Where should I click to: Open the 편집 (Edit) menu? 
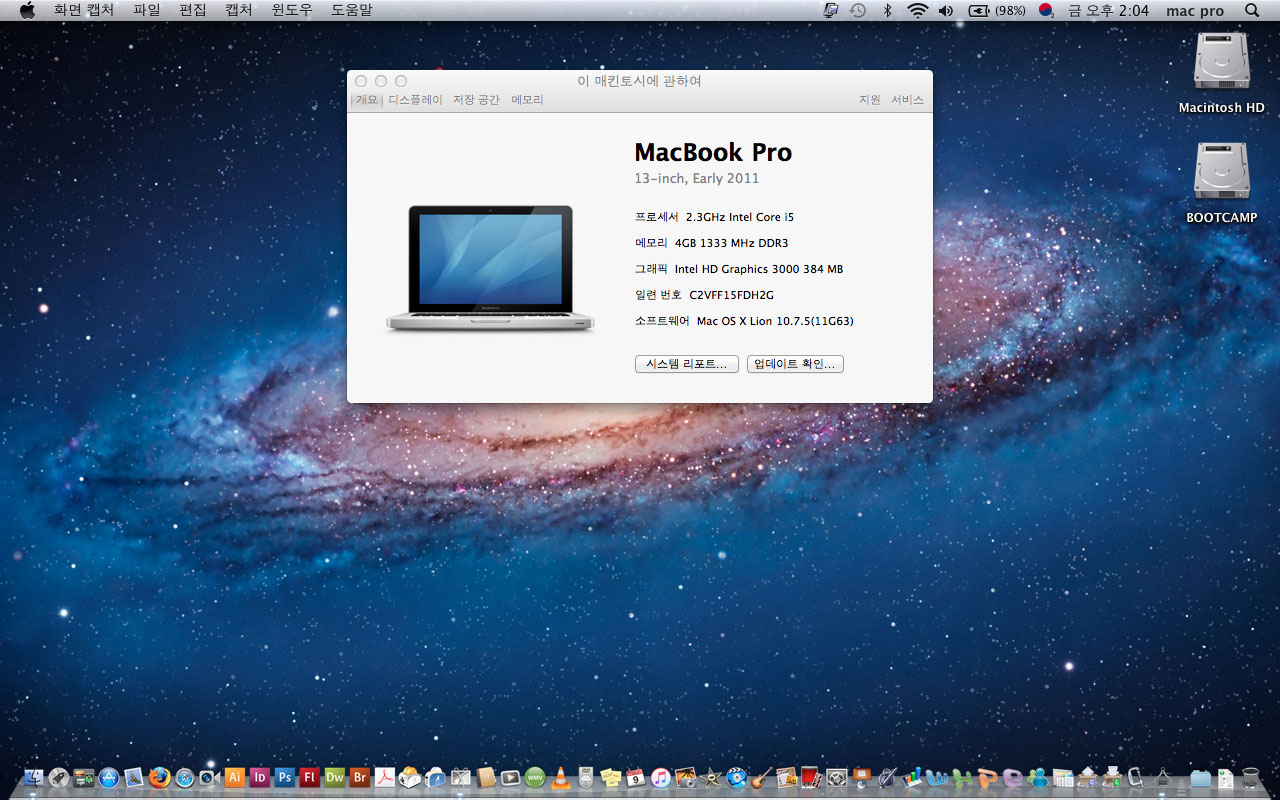coord(193,10)
